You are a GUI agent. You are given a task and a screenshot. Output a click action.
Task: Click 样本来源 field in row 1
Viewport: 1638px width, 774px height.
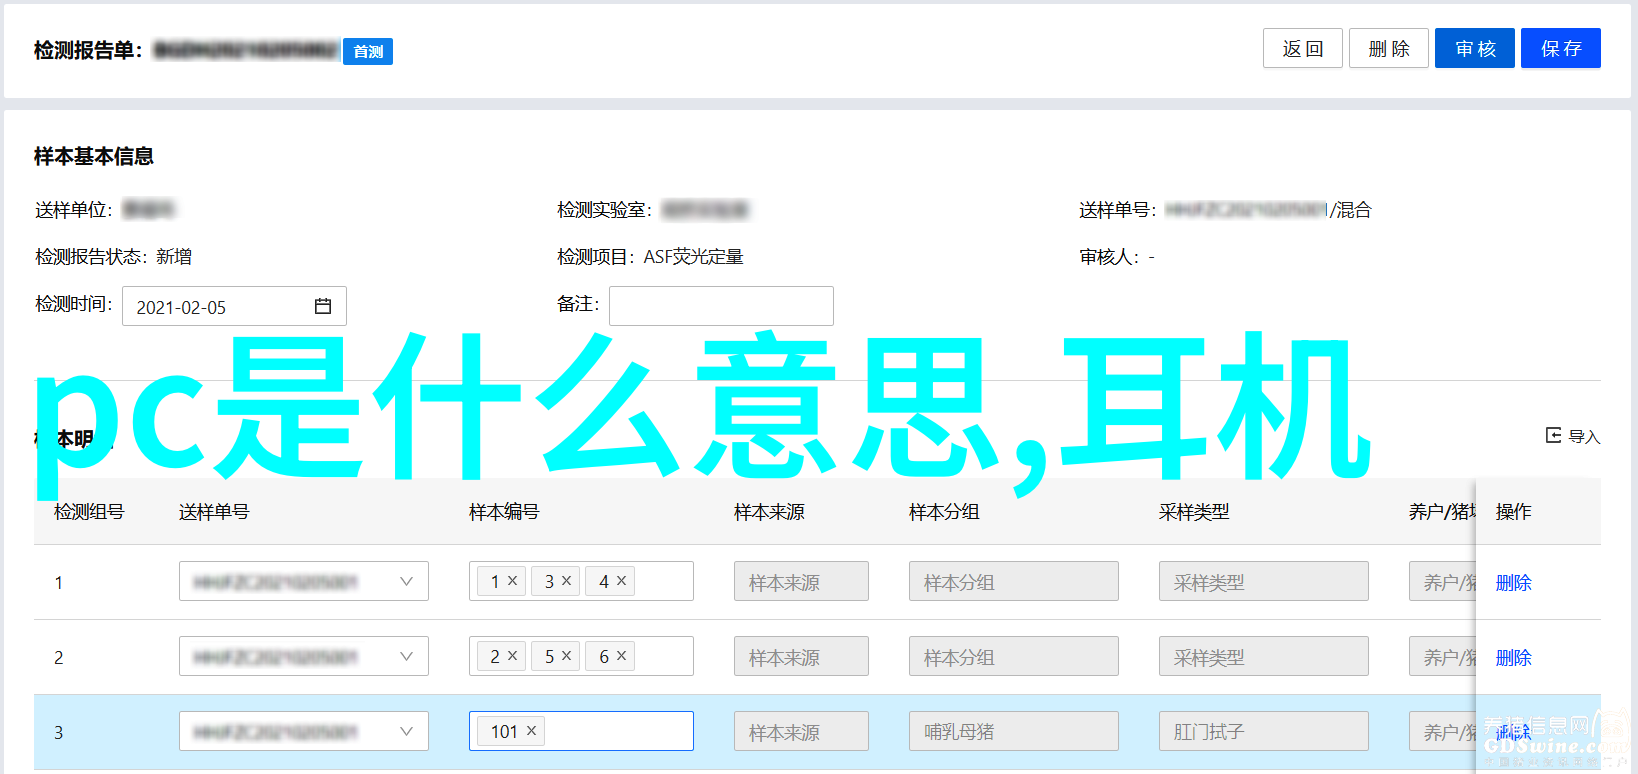801,581
